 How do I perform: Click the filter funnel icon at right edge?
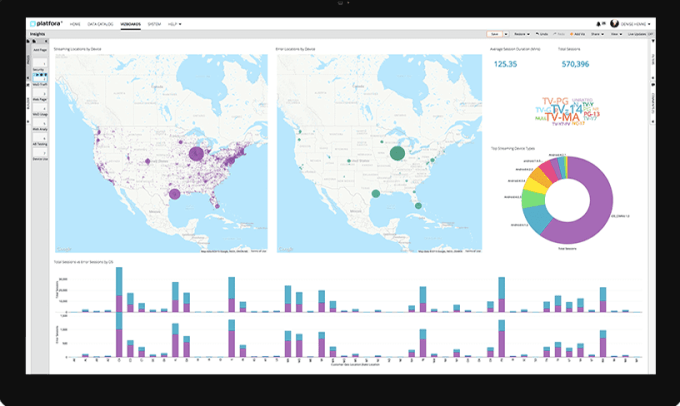[x=653, y=41]
